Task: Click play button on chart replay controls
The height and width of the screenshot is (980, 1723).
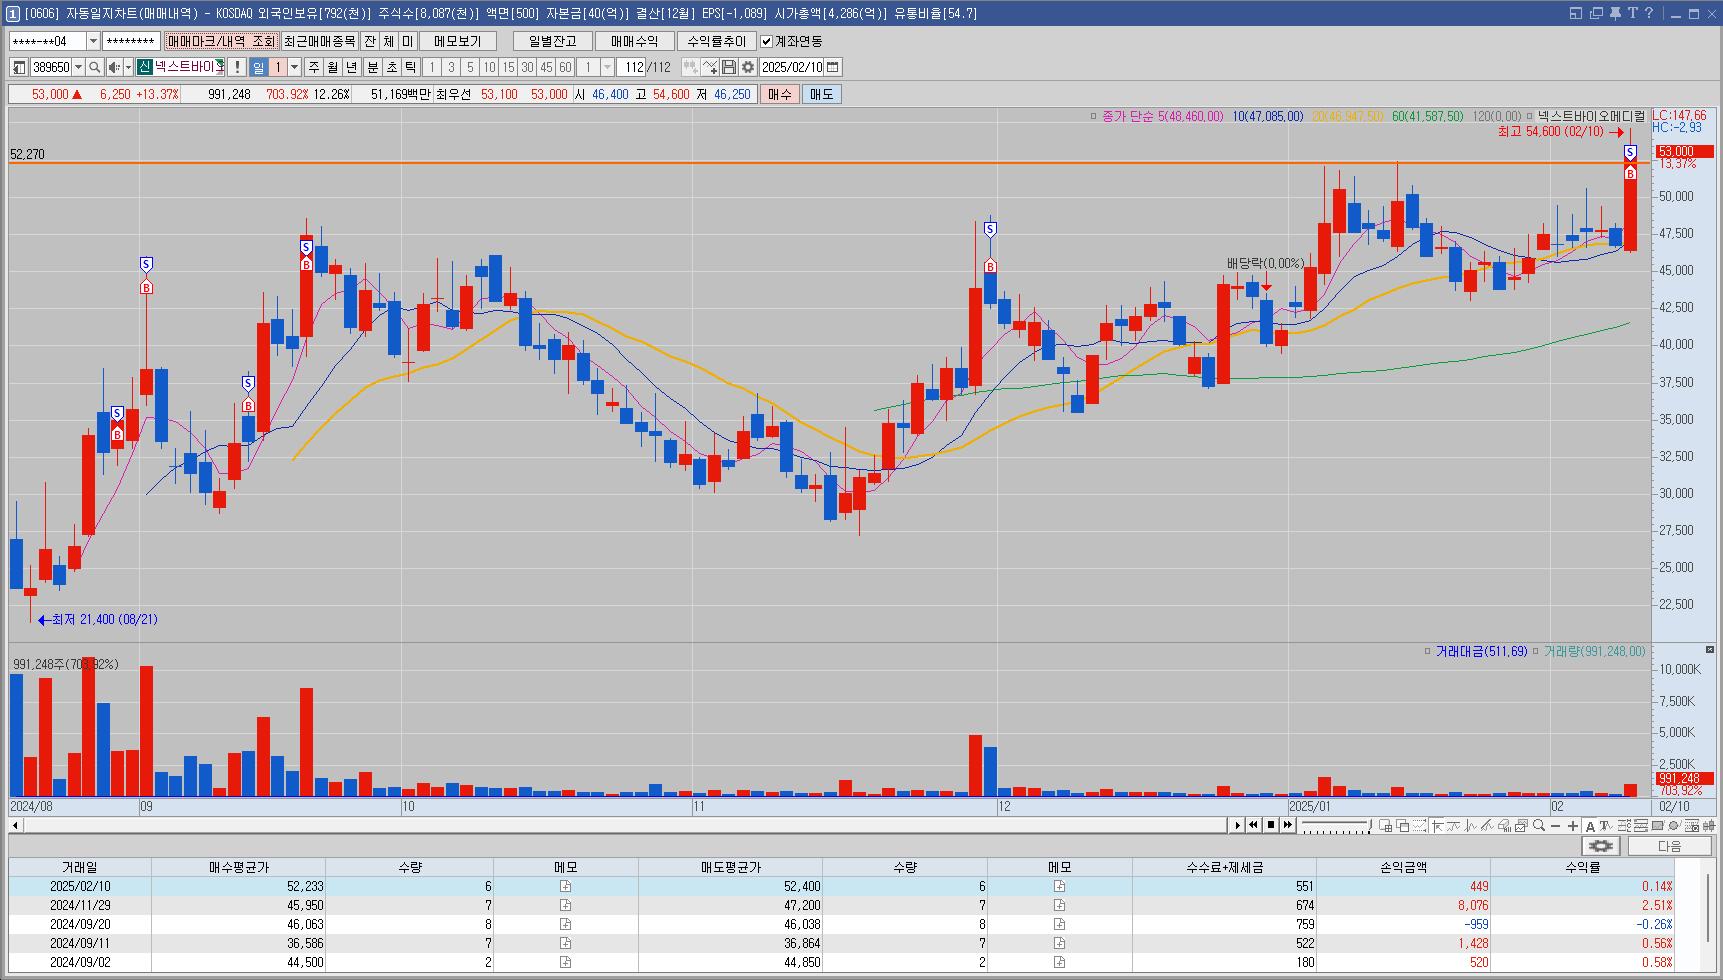Action: point(1238,825)
